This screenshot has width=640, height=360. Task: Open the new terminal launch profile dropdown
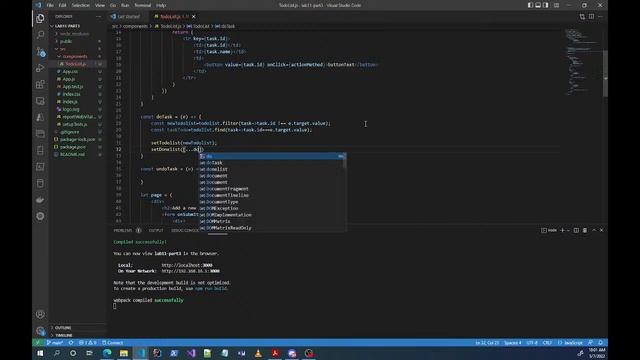[568, 230]
